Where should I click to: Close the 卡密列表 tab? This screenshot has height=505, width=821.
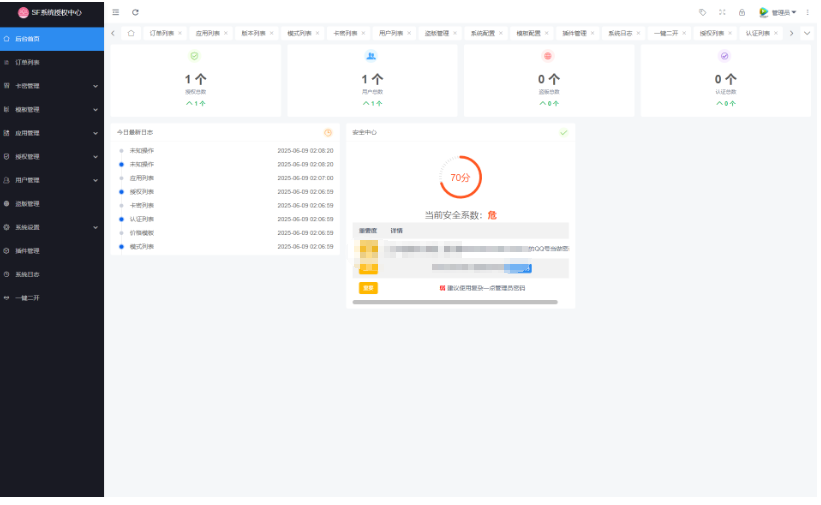363,33
